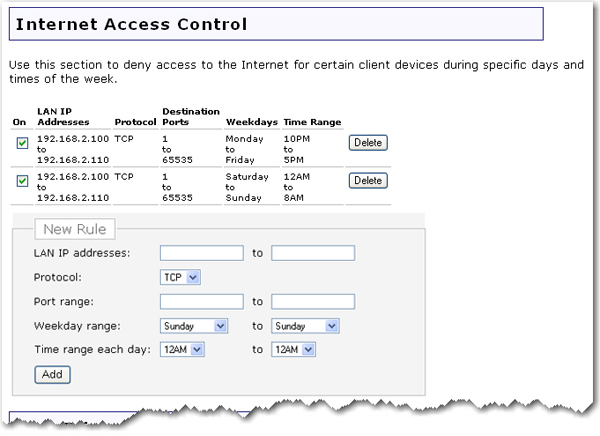The image size is (600, 436).
Task: Expand the first Weekday range dropdown
Action: [x=194, y=325]
